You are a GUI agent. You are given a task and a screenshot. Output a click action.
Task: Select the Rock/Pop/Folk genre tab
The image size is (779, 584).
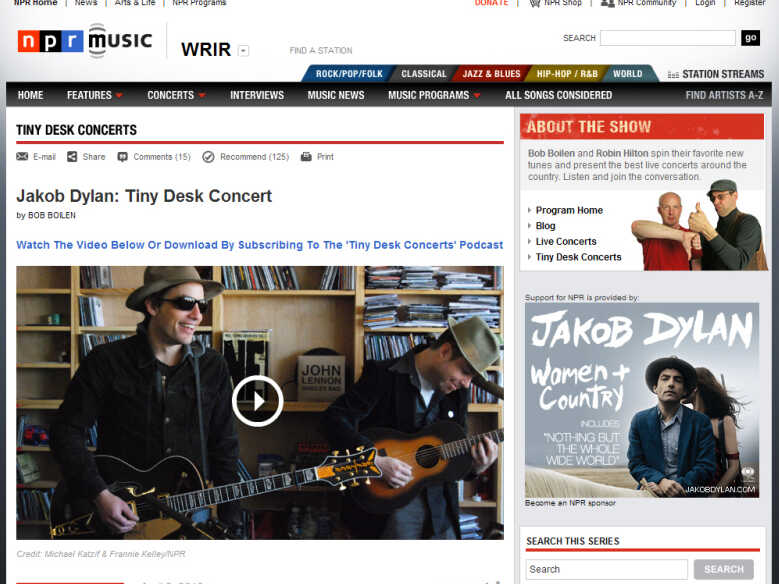349,74
